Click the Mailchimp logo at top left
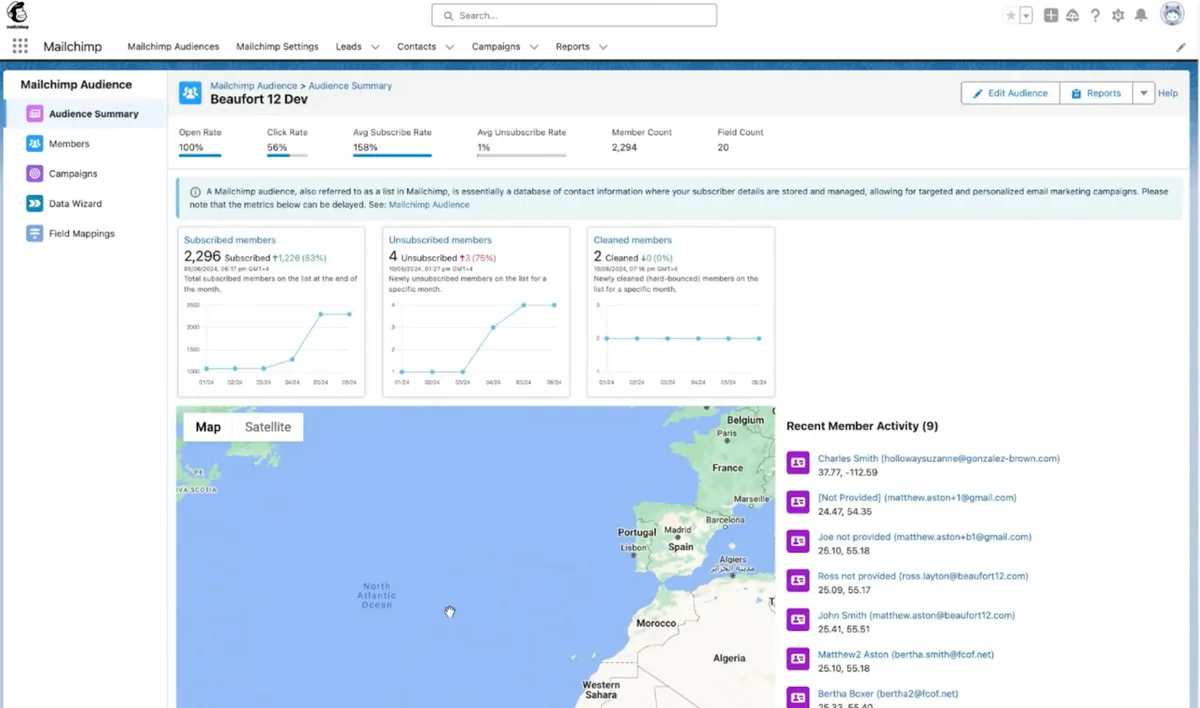The image size is (1200, 708). tap(18, 15)
